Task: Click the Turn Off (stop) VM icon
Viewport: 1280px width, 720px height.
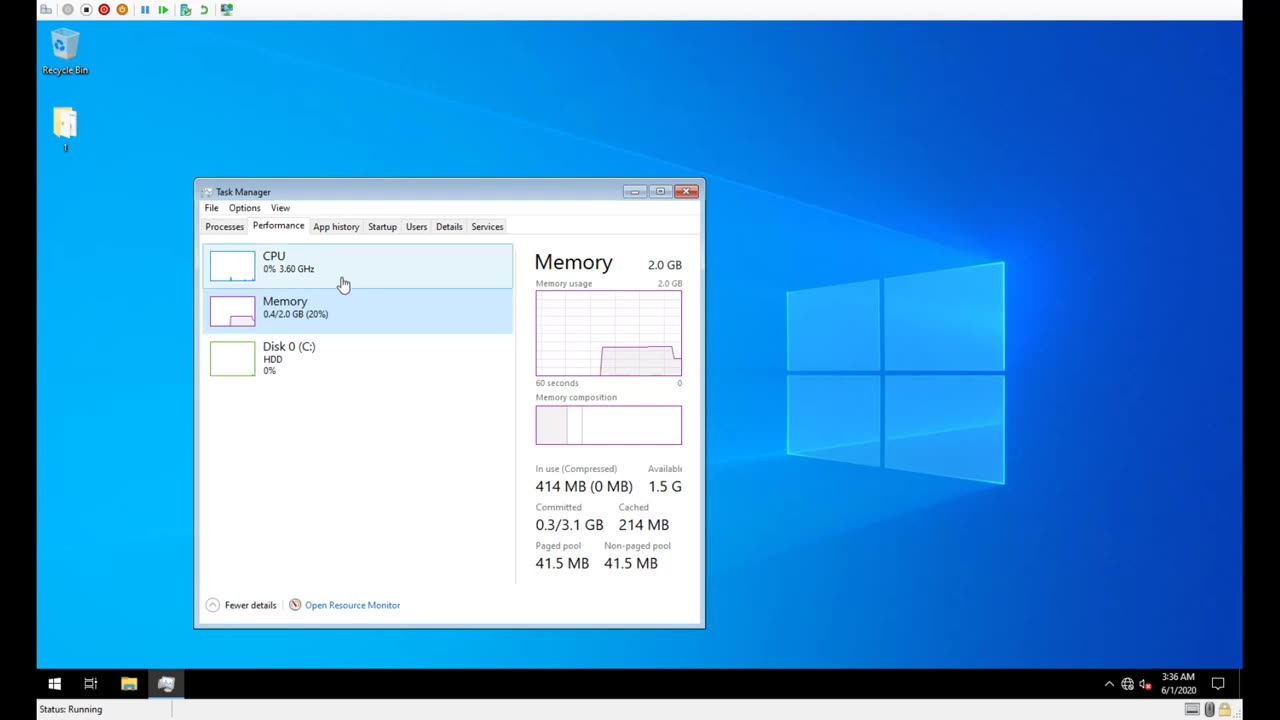Action: pyautogui.click(x=86, y=10)
